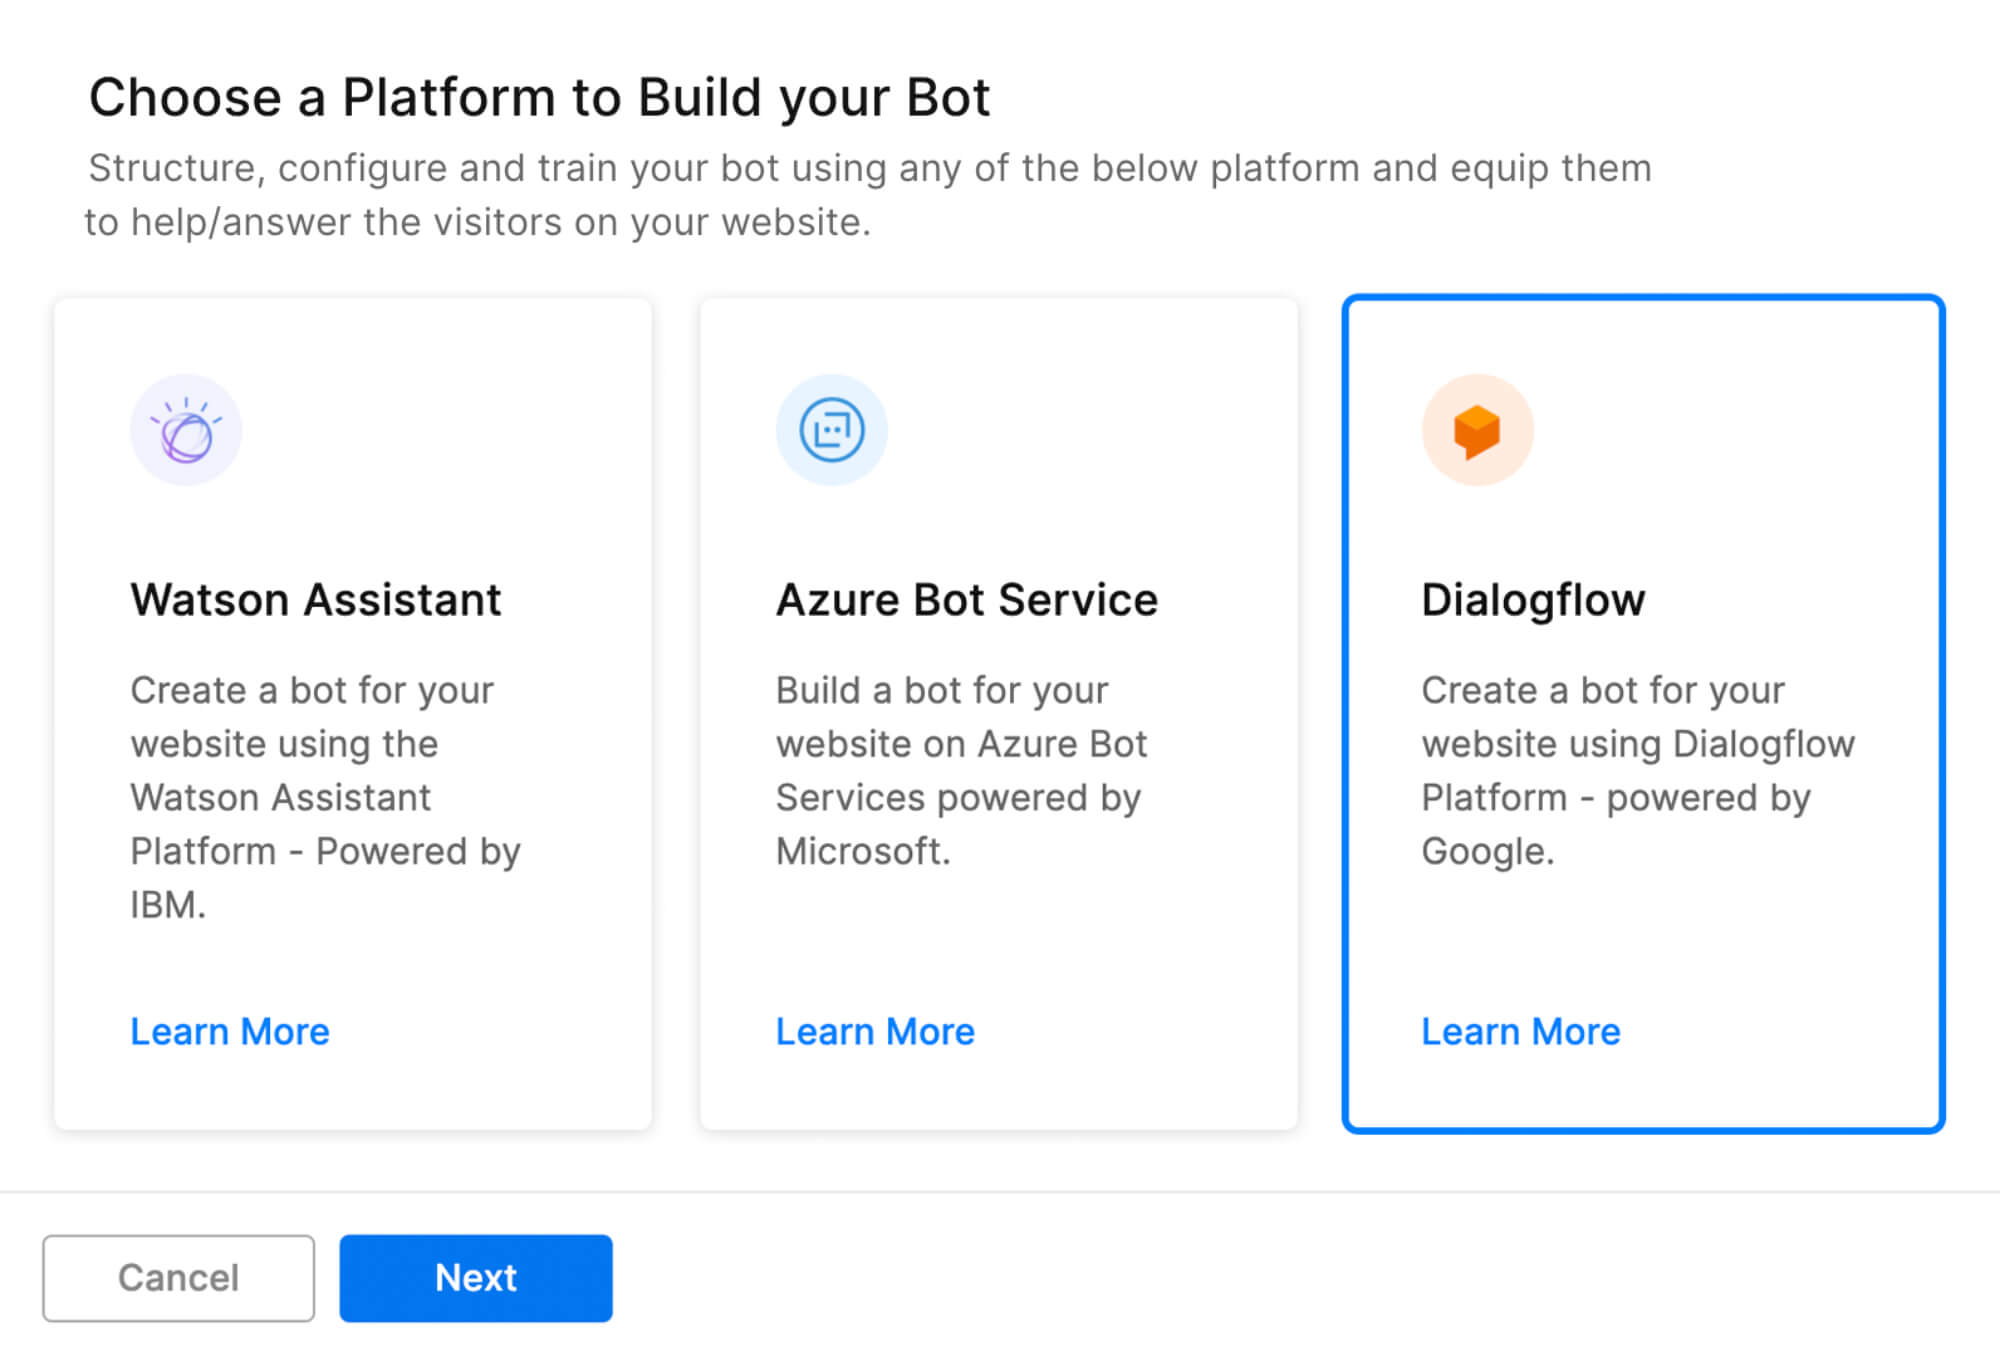This screenshot has height=1356, width=2000.
Task: Open Learn More for Watson Assistant
Action: pyautogui.click(x=230, y=1031)
